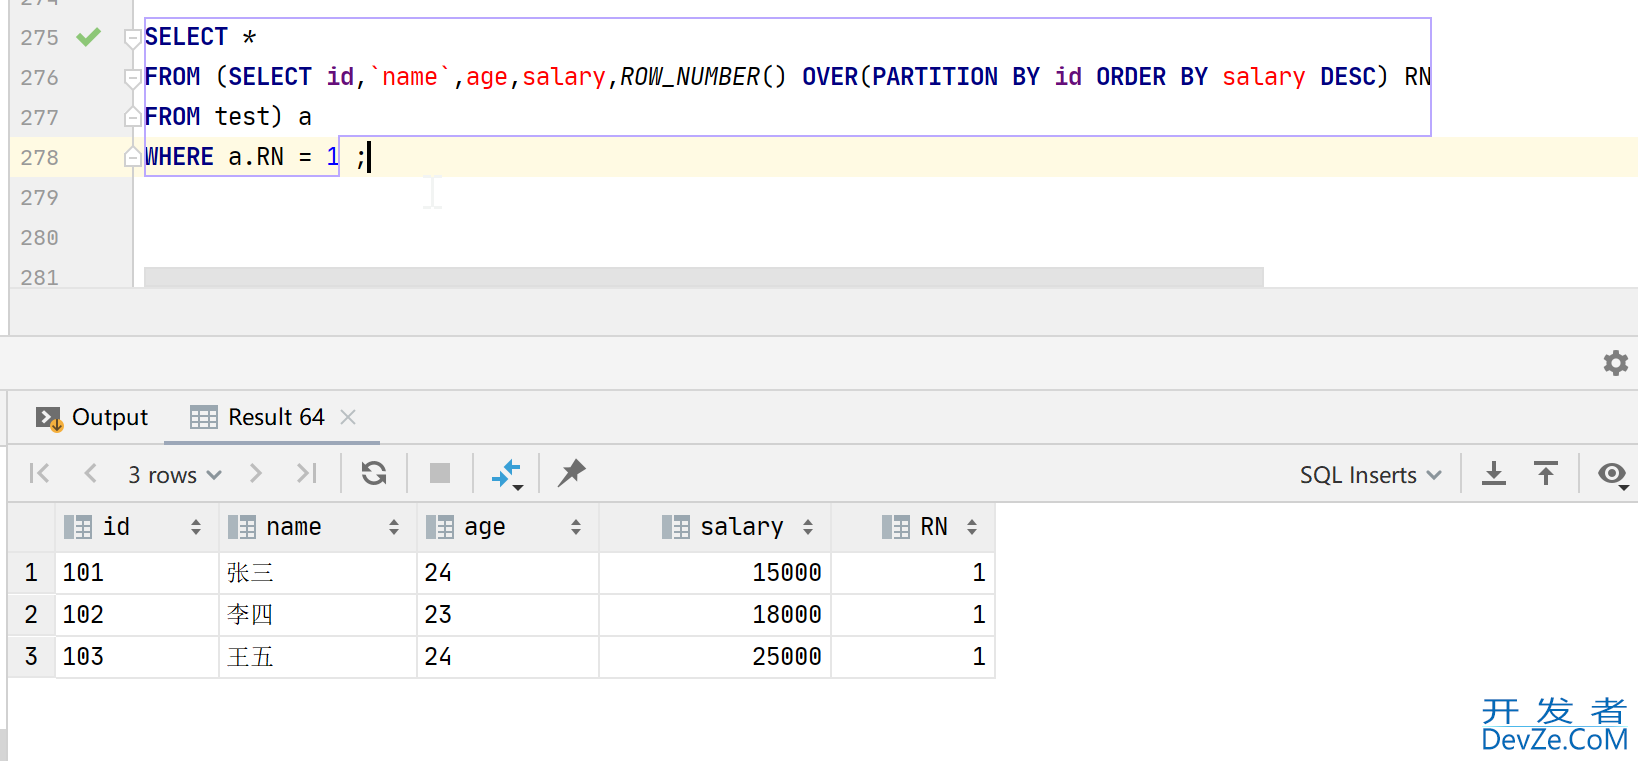Click name cell 张三

(x=318, y=573)
